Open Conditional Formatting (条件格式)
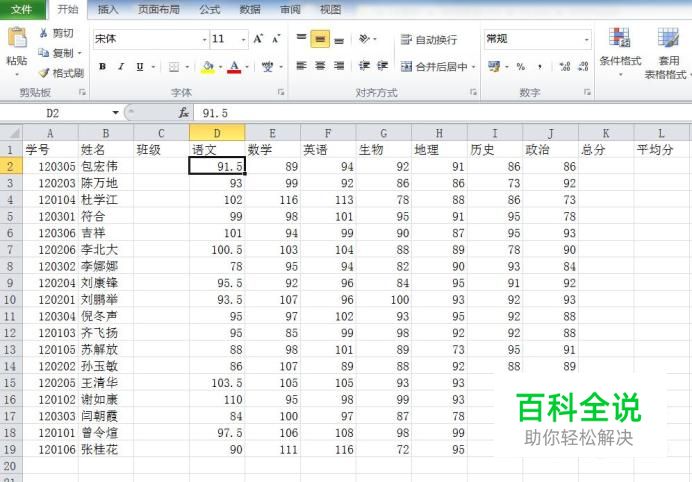 tap(620, 52)
